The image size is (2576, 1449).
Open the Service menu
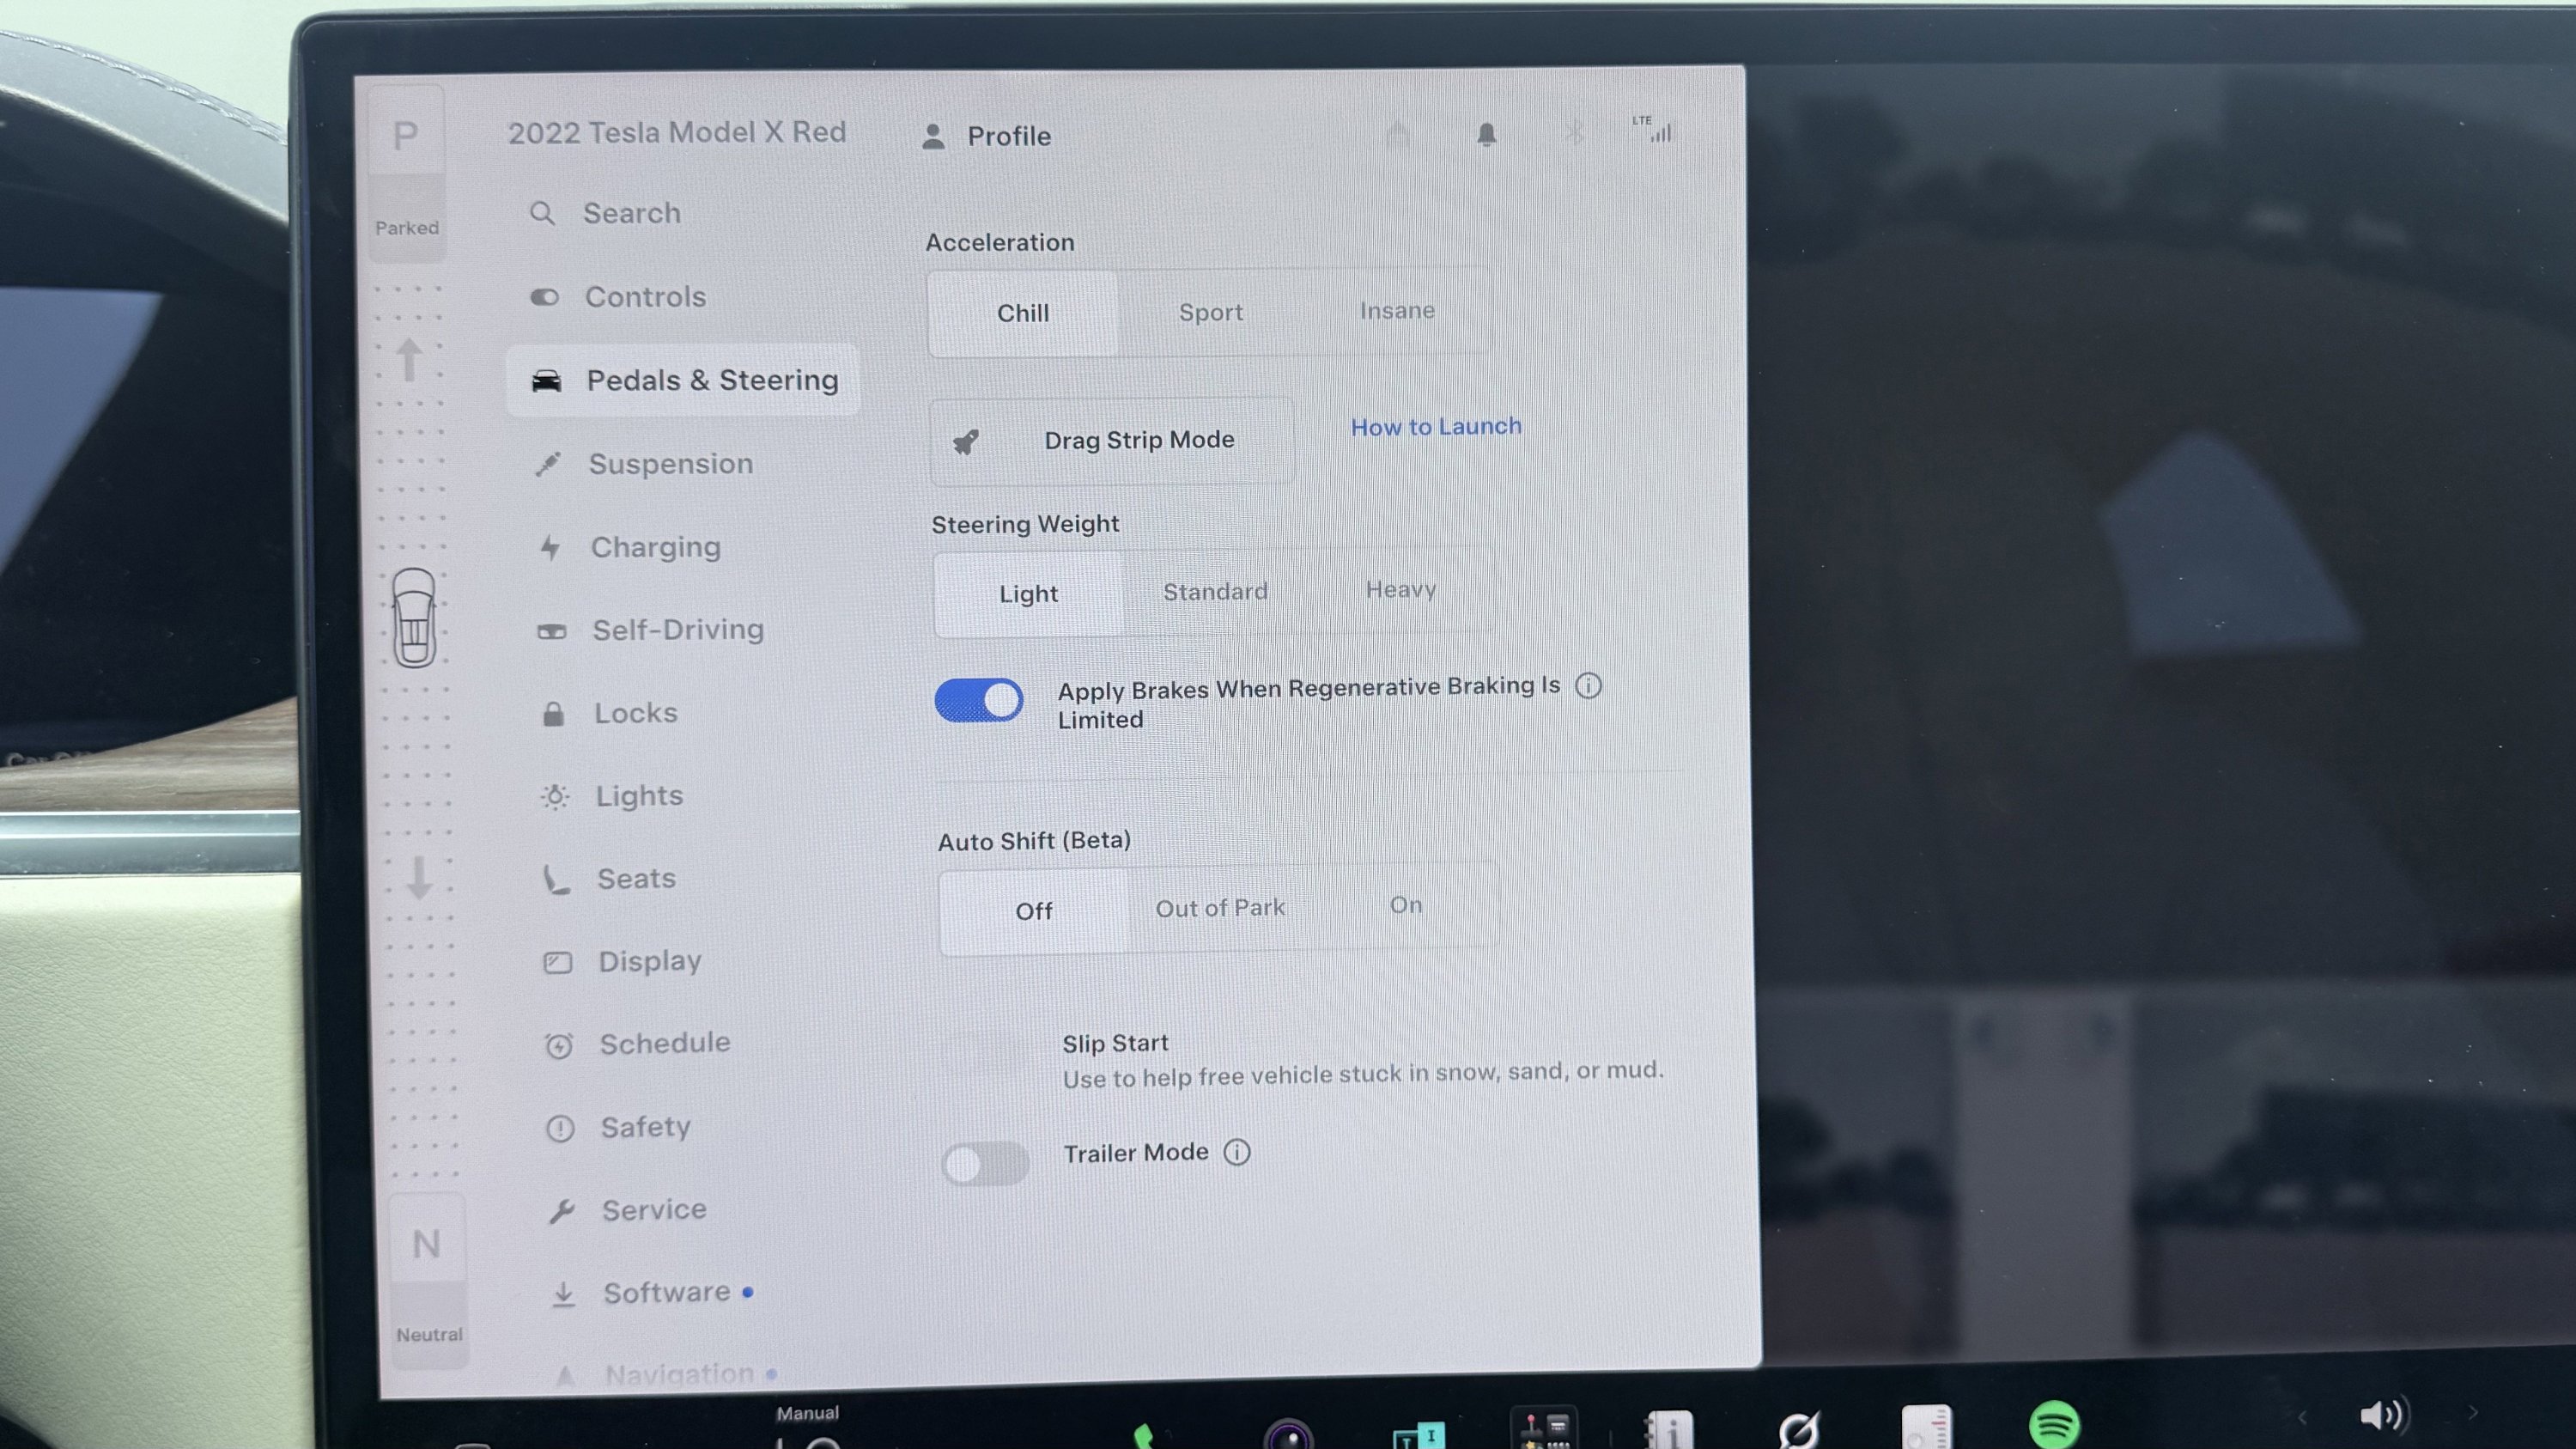pyautogui.click(x=628, y=1210)
